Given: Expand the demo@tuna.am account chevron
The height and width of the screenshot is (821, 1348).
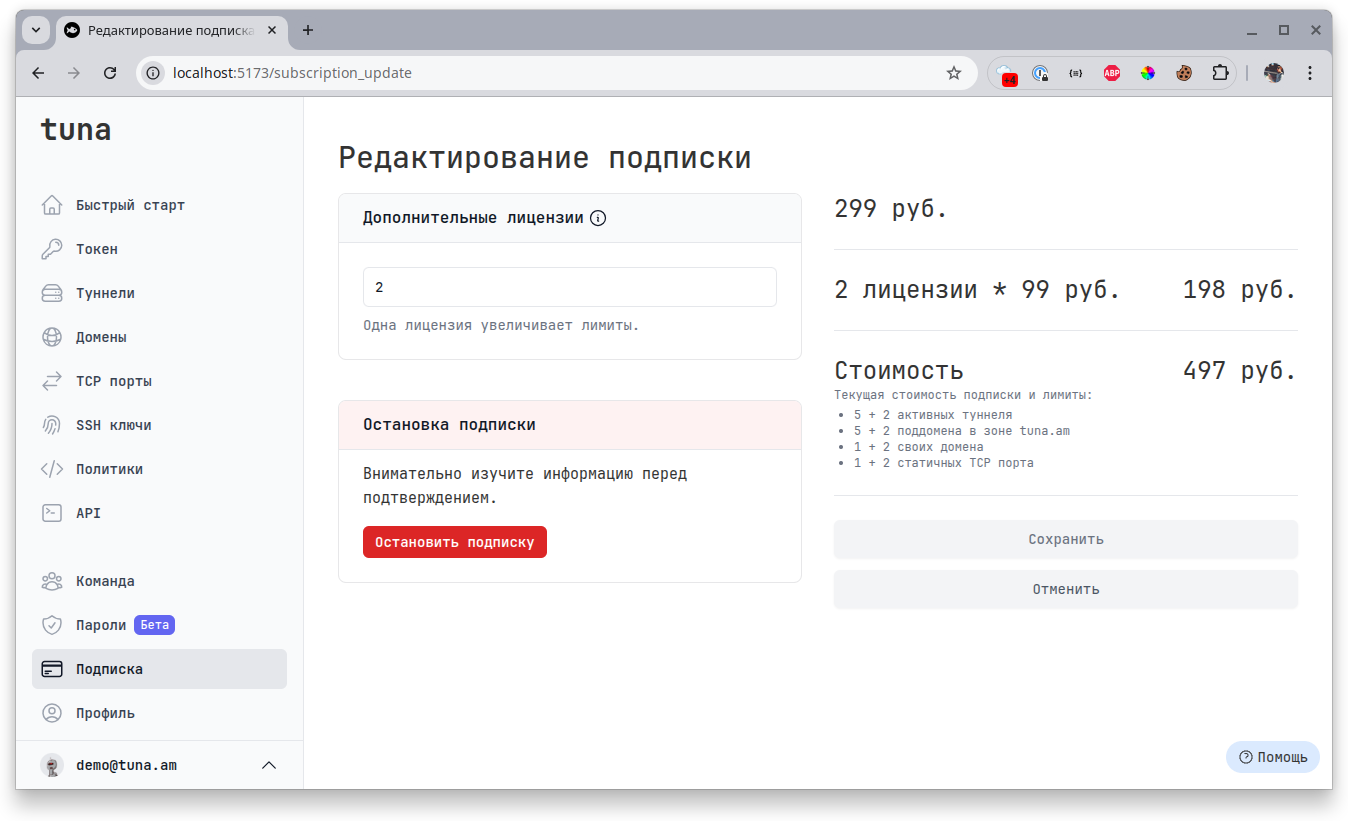Looking at the screenshot, I should pos(268,765).
